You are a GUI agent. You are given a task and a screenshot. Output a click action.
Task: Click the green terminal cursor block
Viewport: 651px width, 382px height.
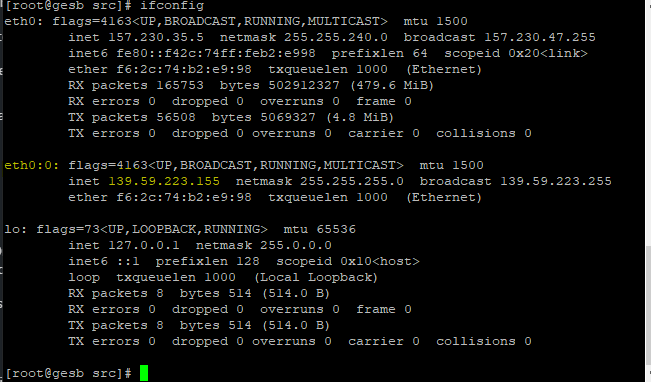pyautogui.click(x=144, y=373)
